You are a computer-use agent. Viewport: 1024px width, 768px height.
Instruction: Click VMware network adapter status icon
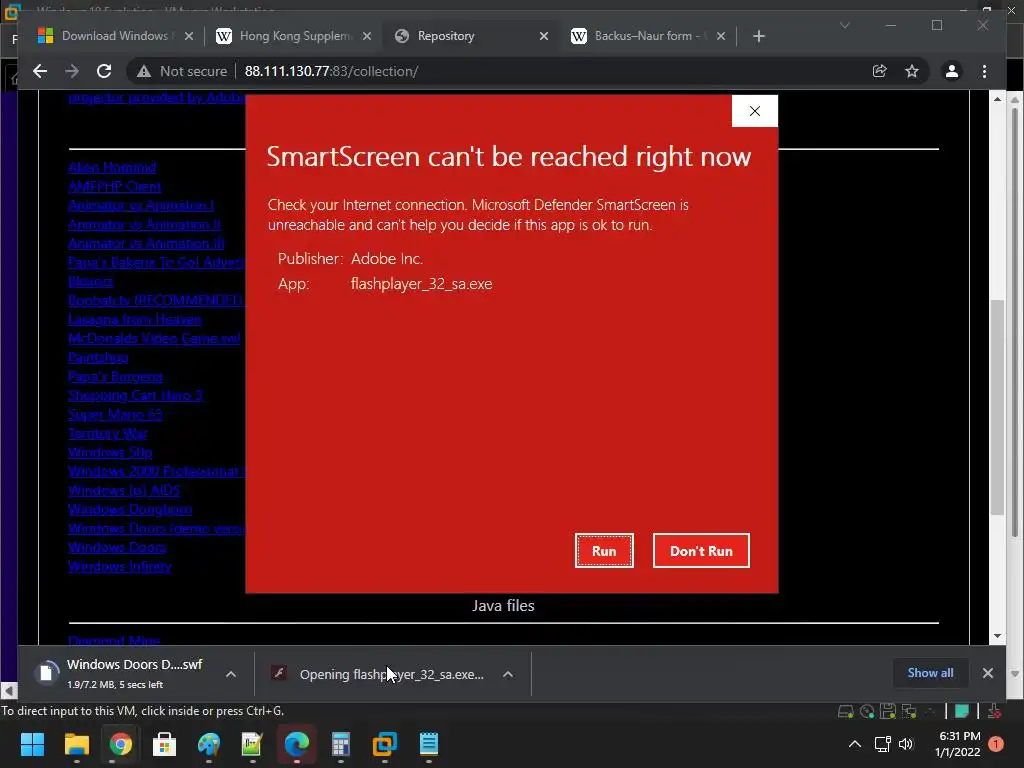click(908, 711)
